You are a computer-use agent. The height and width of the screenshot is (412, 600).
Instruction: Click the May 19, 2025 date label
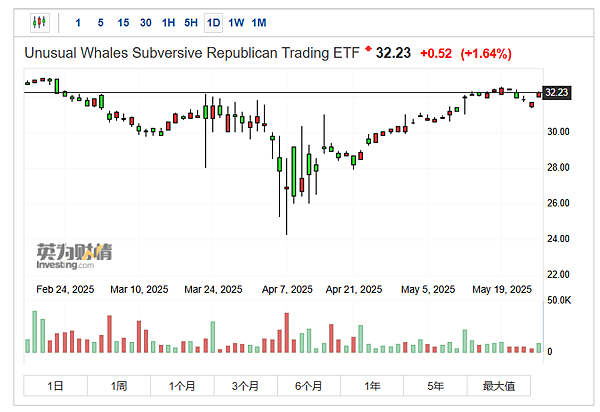pyautogui.click(x=502, y=290)
